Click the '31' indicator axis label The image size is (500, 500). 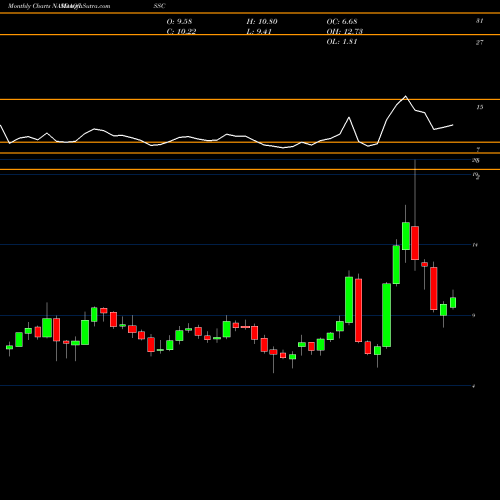[479, 21]
